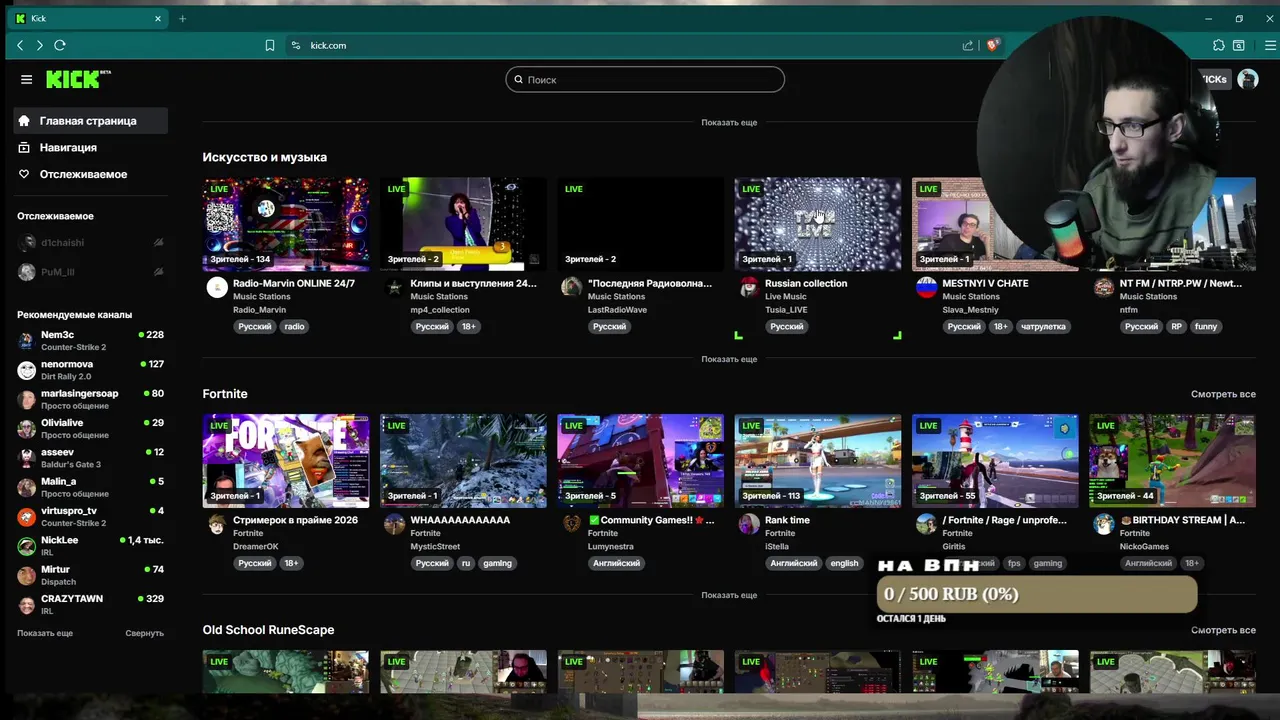Open asseev avatar in recommended list
The image size is (1280, 720).
[x=27, y=457]
